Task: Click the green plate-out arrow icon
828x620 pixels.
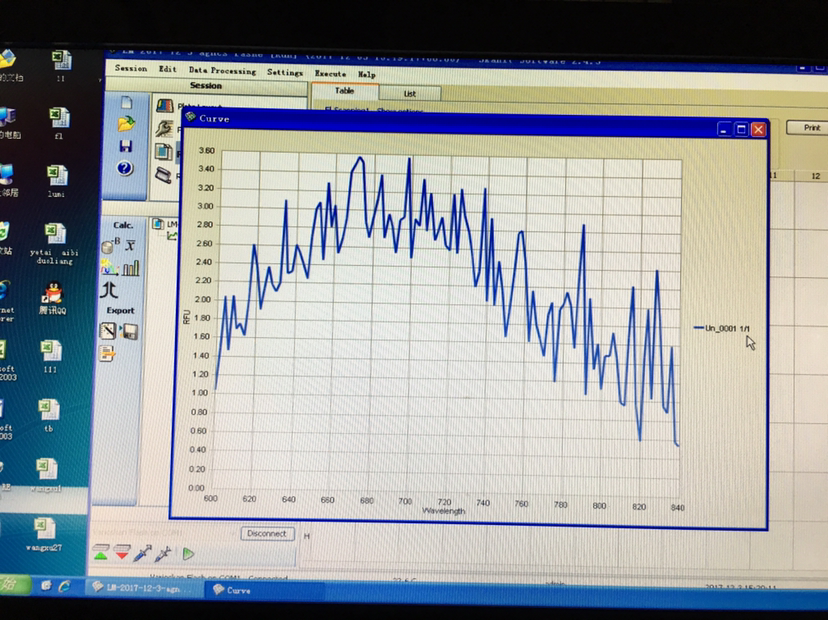Action: point(101,552)
